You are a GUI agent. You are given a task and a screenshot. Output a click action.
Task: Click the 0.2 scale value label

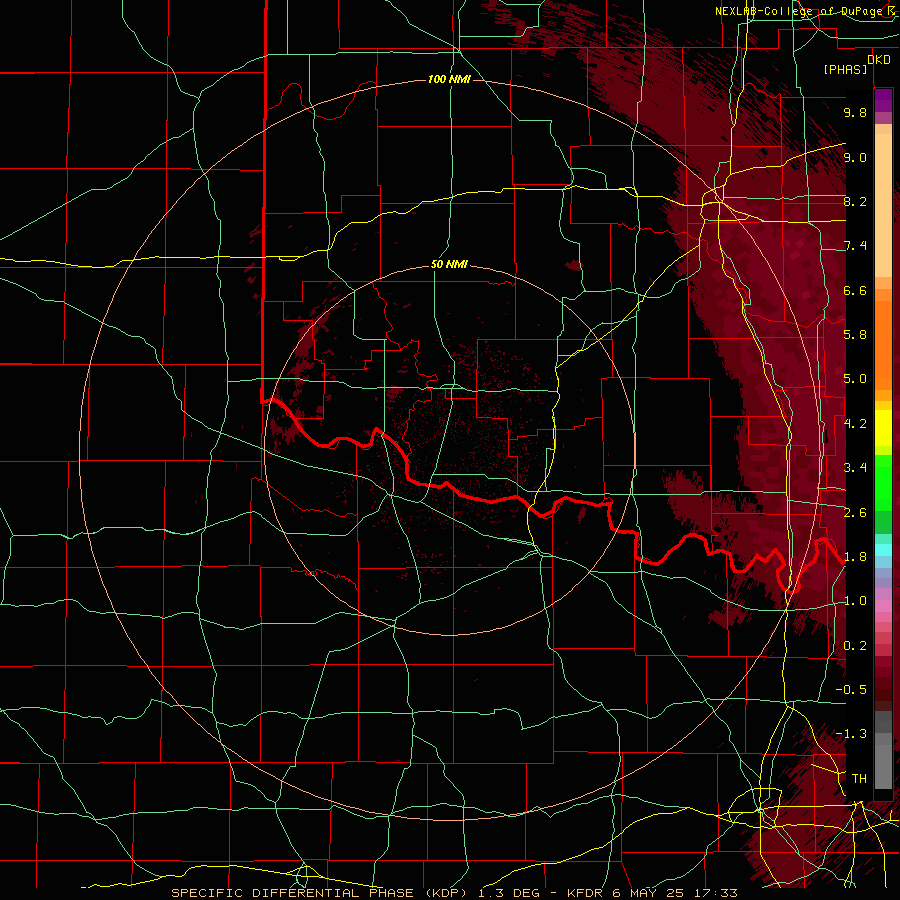tap(855, 646)
